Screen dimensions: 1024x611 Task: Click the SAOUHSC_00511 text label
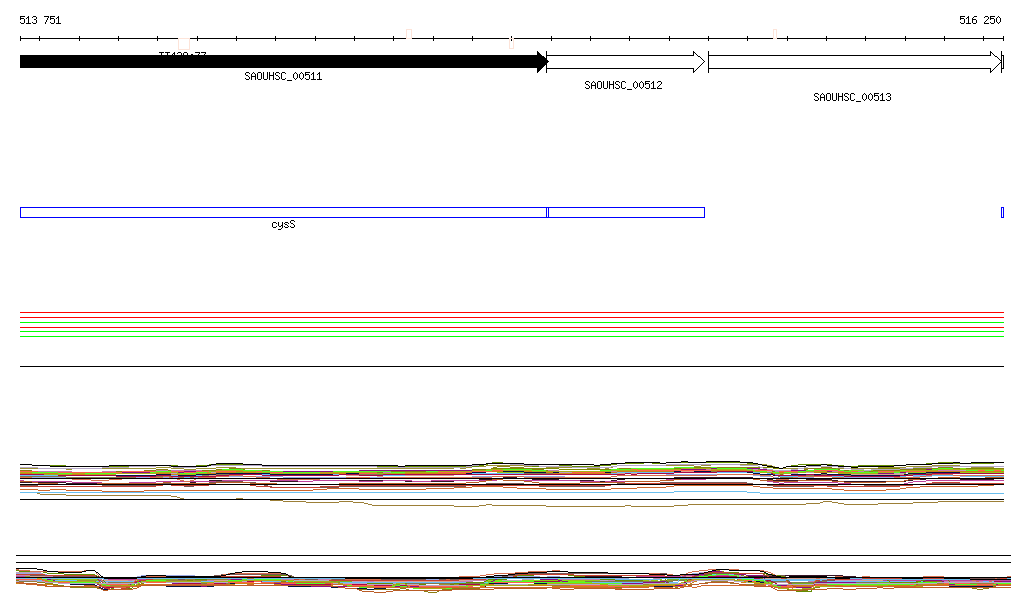pos(283,76)
